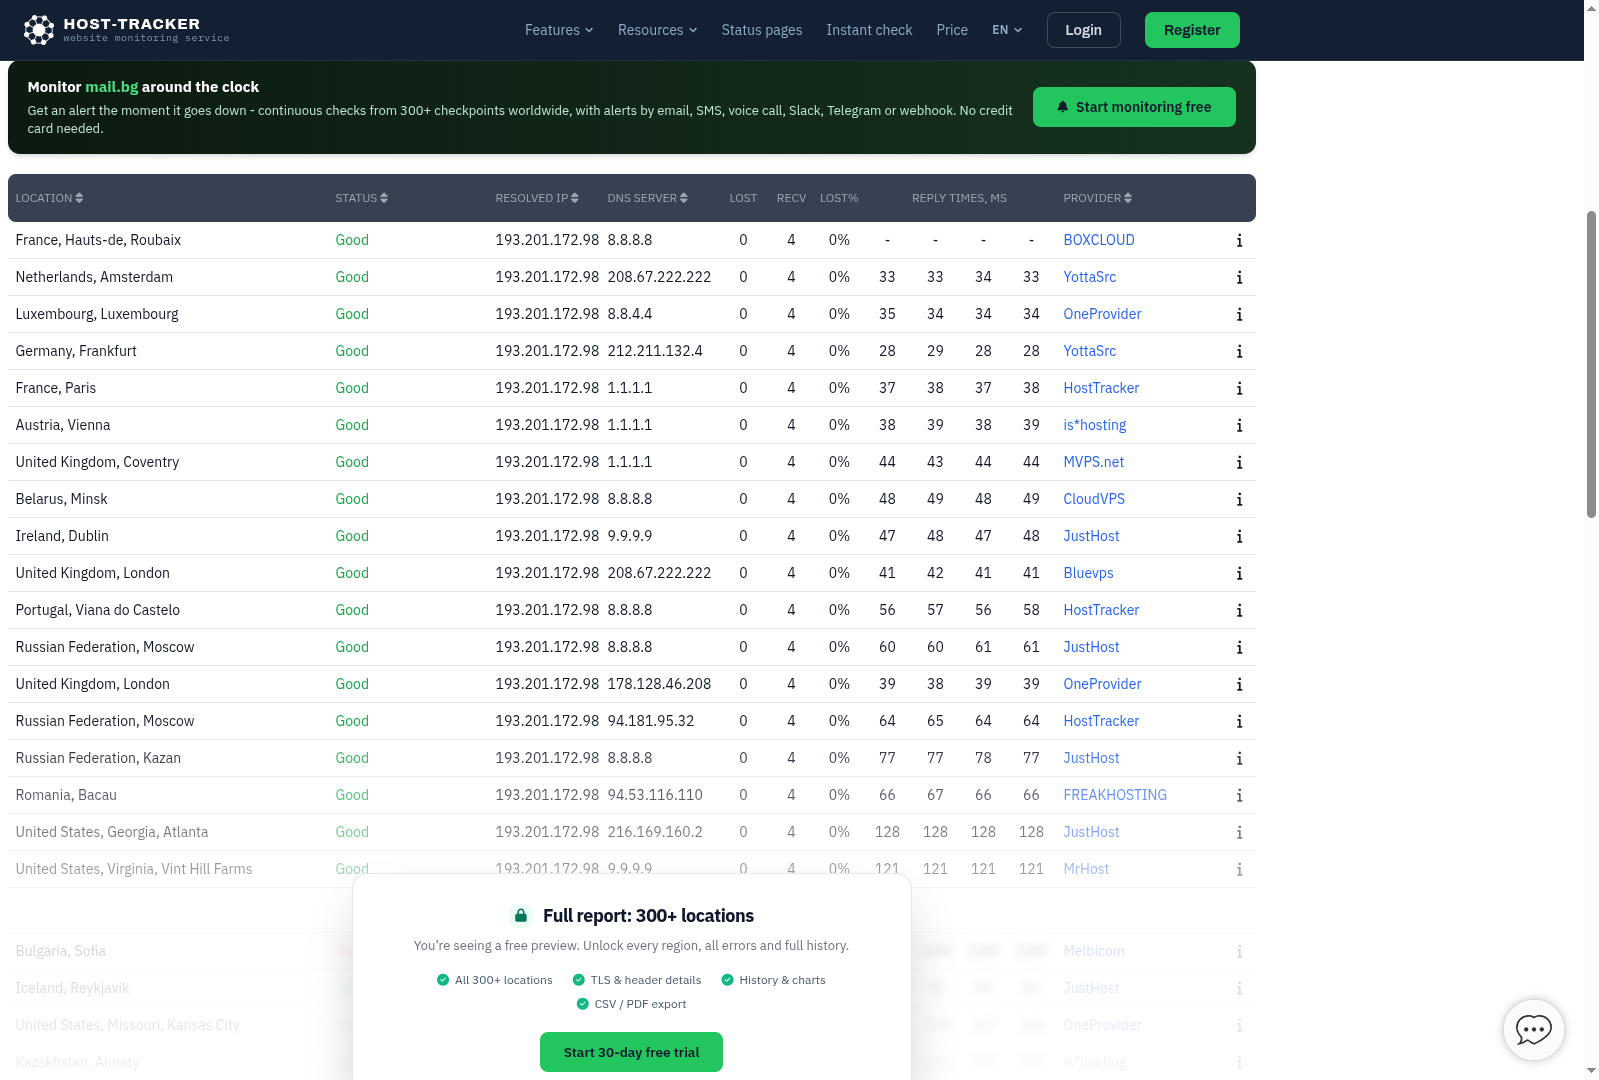Screen dimensions: 1599x1080
Task: Show info for Virginia, Vint Hill Farms row
Action: pyautogui.click(x=1239, y=869)
